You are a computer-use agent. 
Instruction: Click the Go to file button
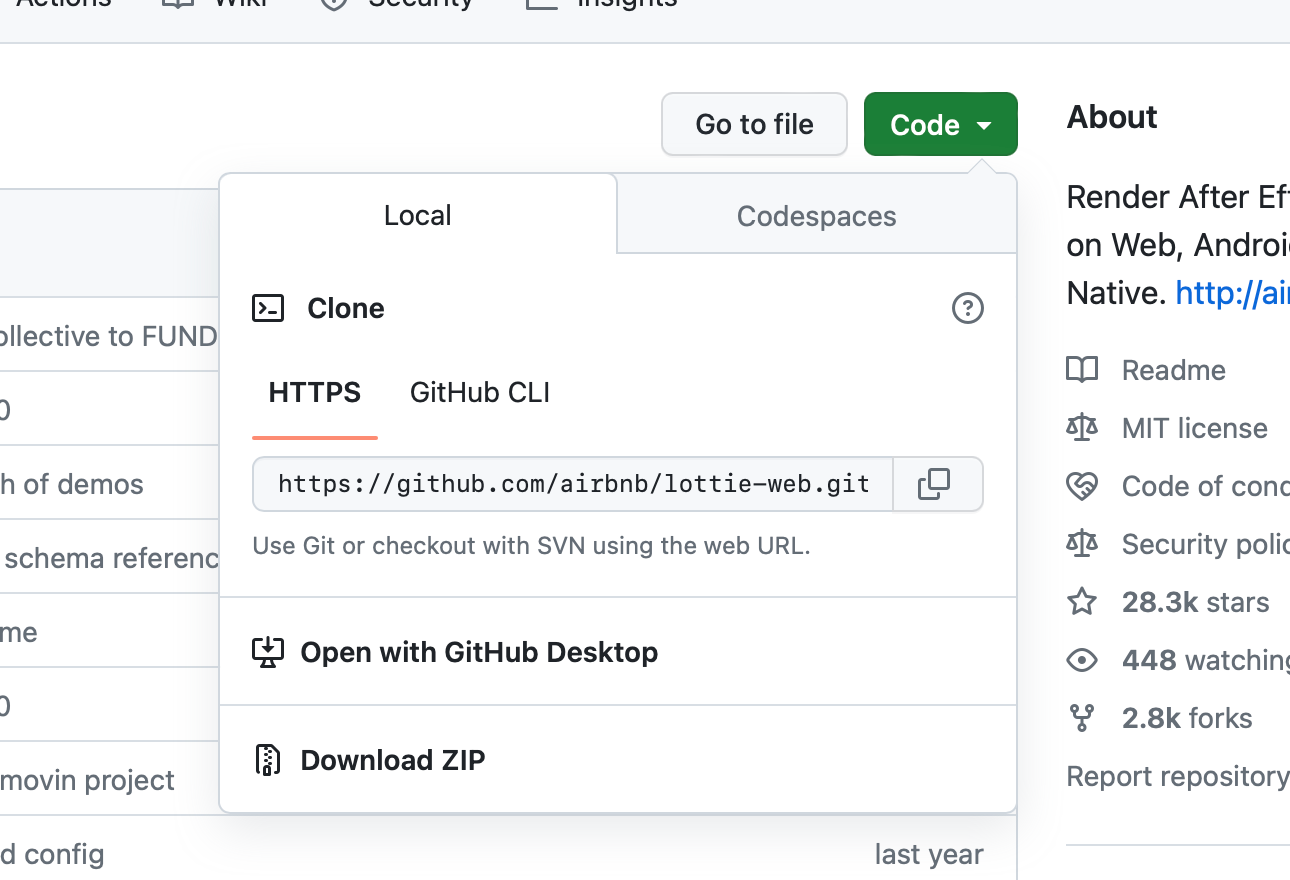[755, 124]
